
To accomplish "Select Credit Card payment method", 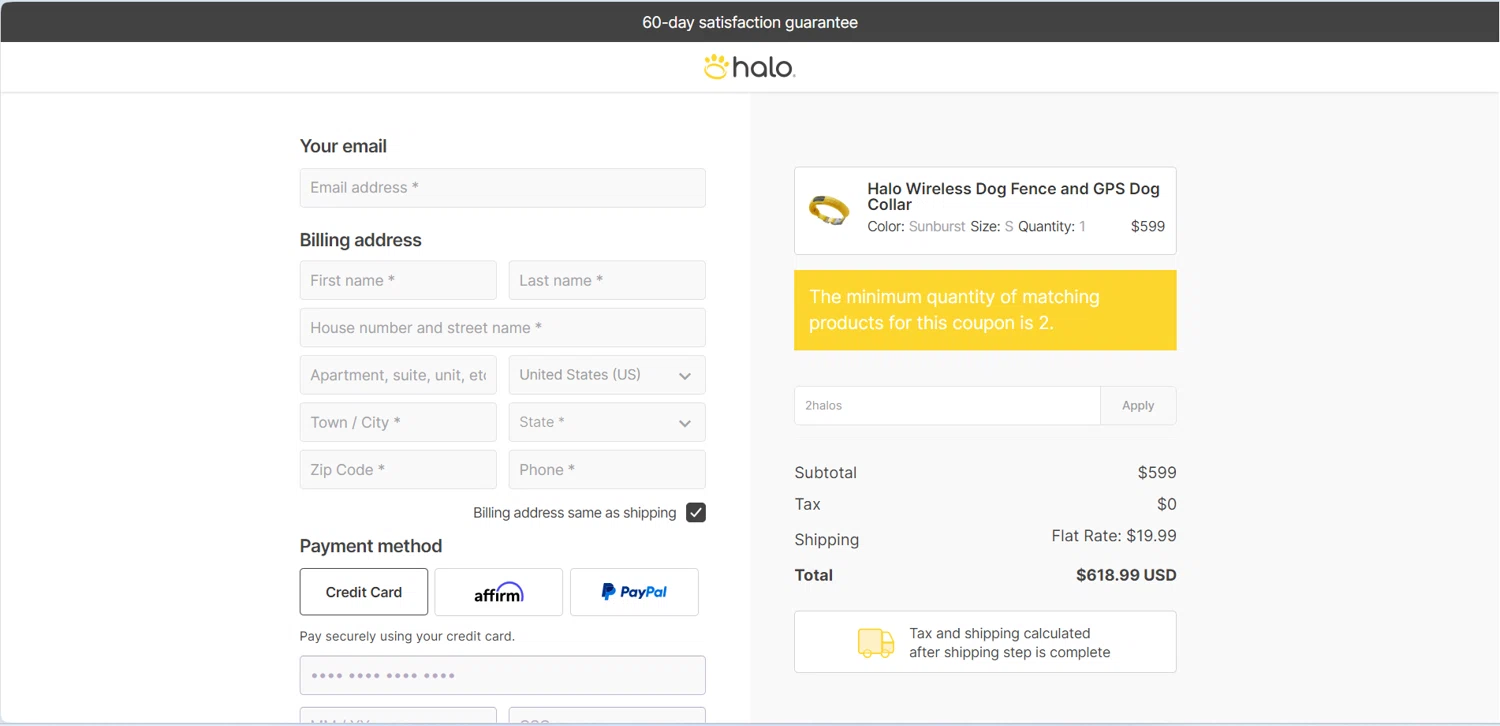I will point(364,592).
